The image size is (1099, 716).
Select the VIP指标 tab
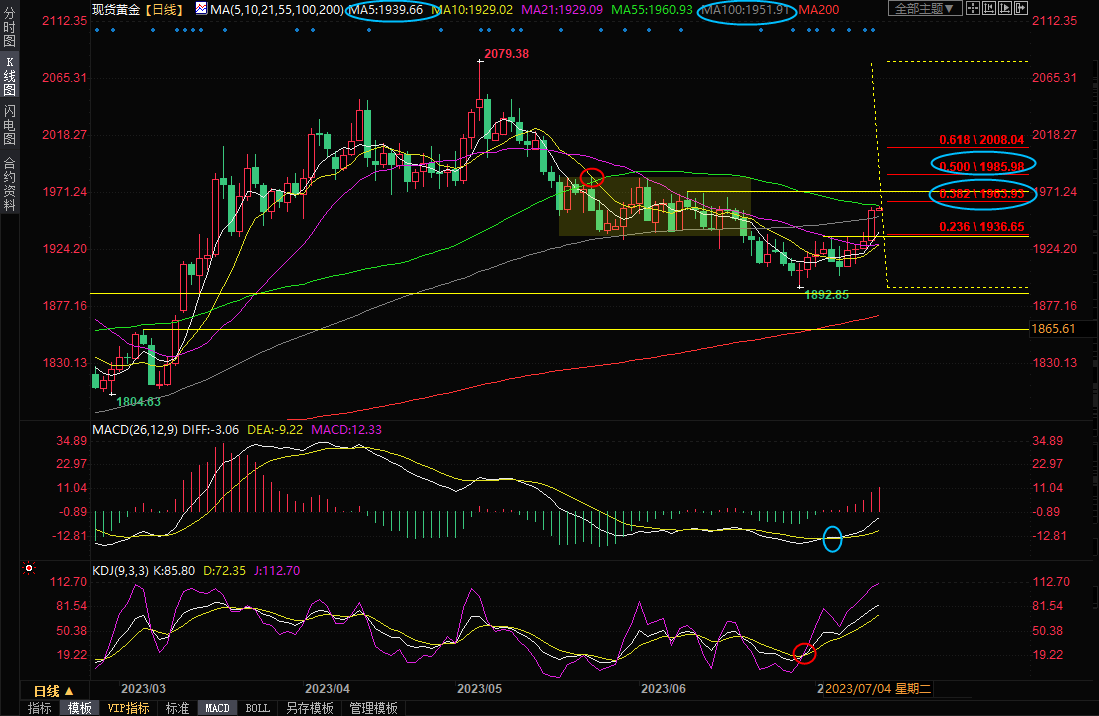(x=128, y=708)
